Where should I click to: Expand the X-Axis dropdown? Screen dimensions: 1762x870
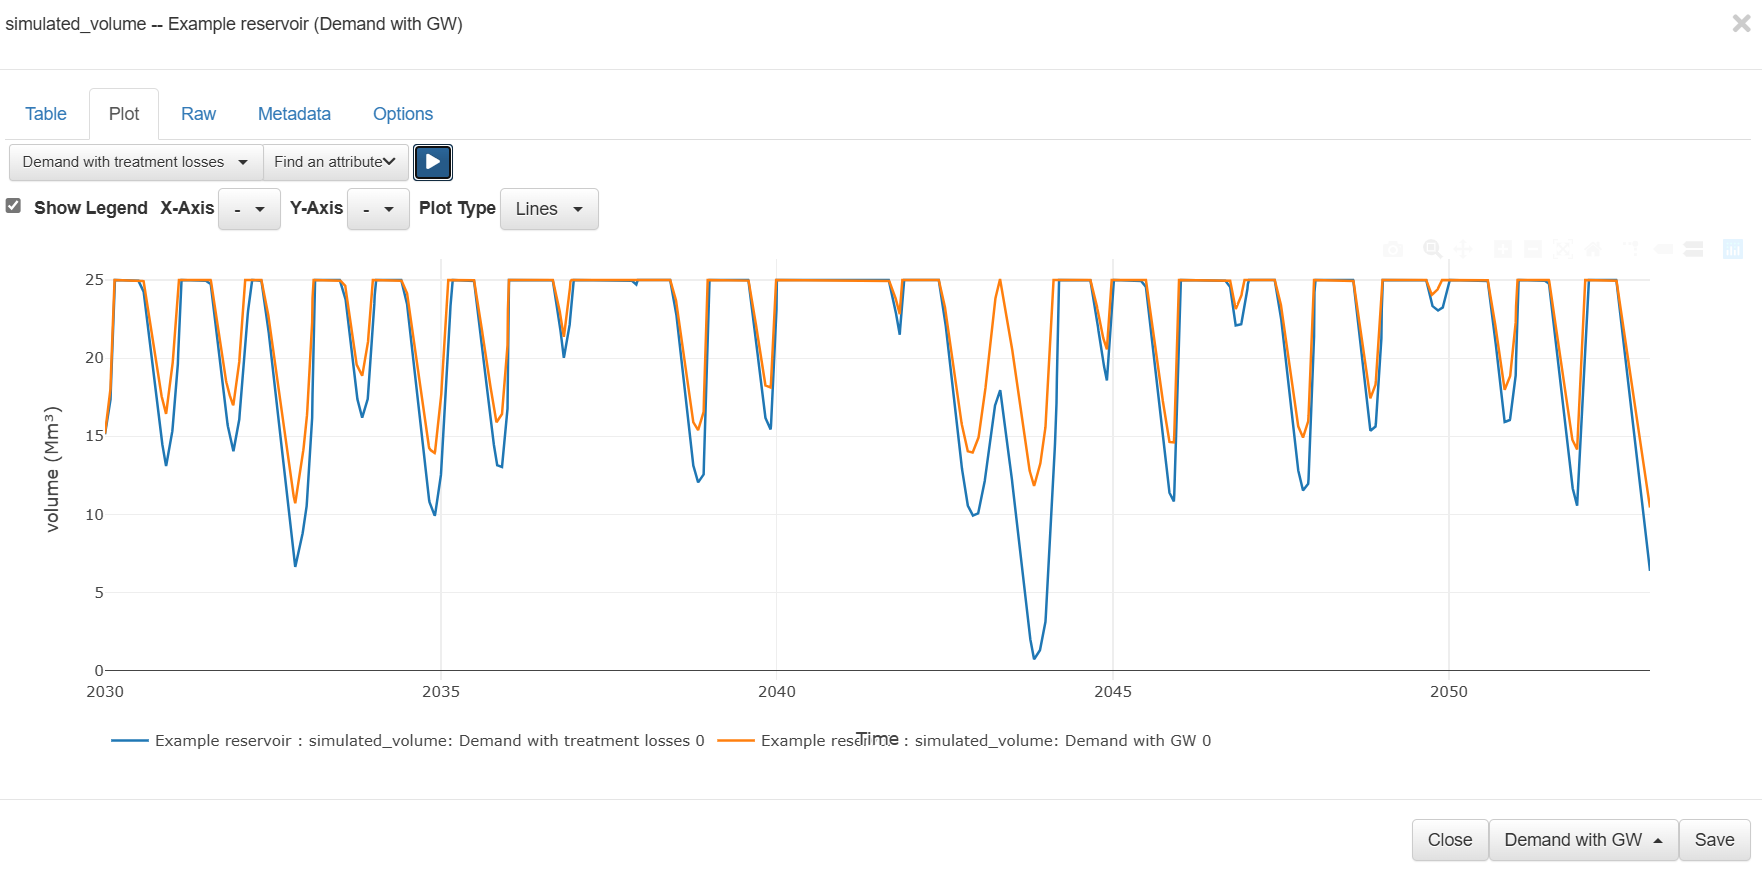249,209
